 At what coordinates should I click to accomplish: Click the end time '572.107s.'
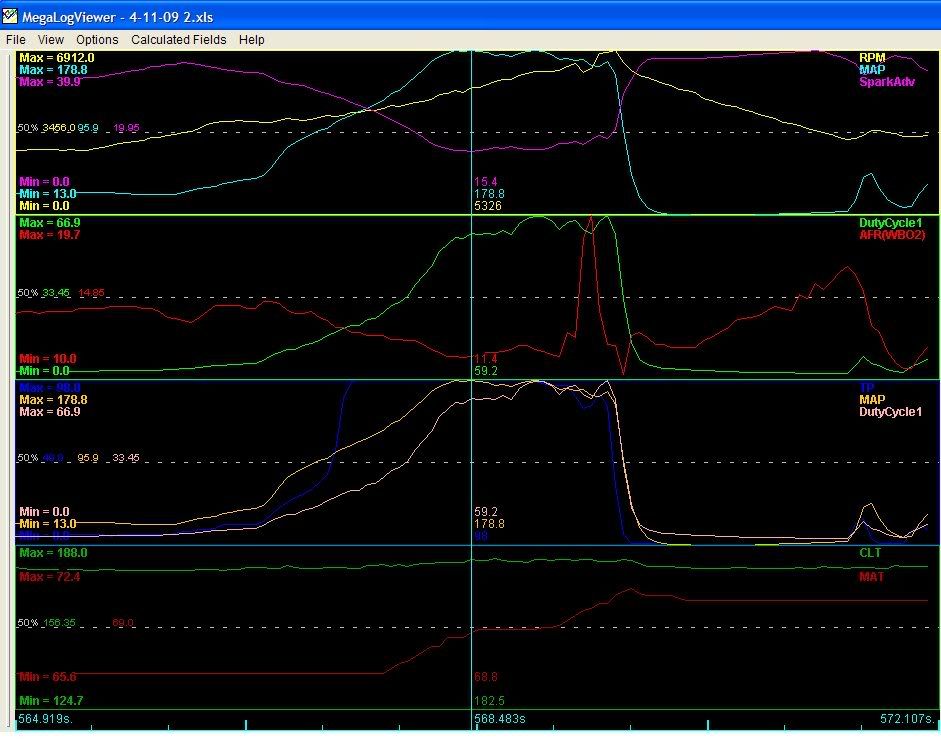[907, 718]
